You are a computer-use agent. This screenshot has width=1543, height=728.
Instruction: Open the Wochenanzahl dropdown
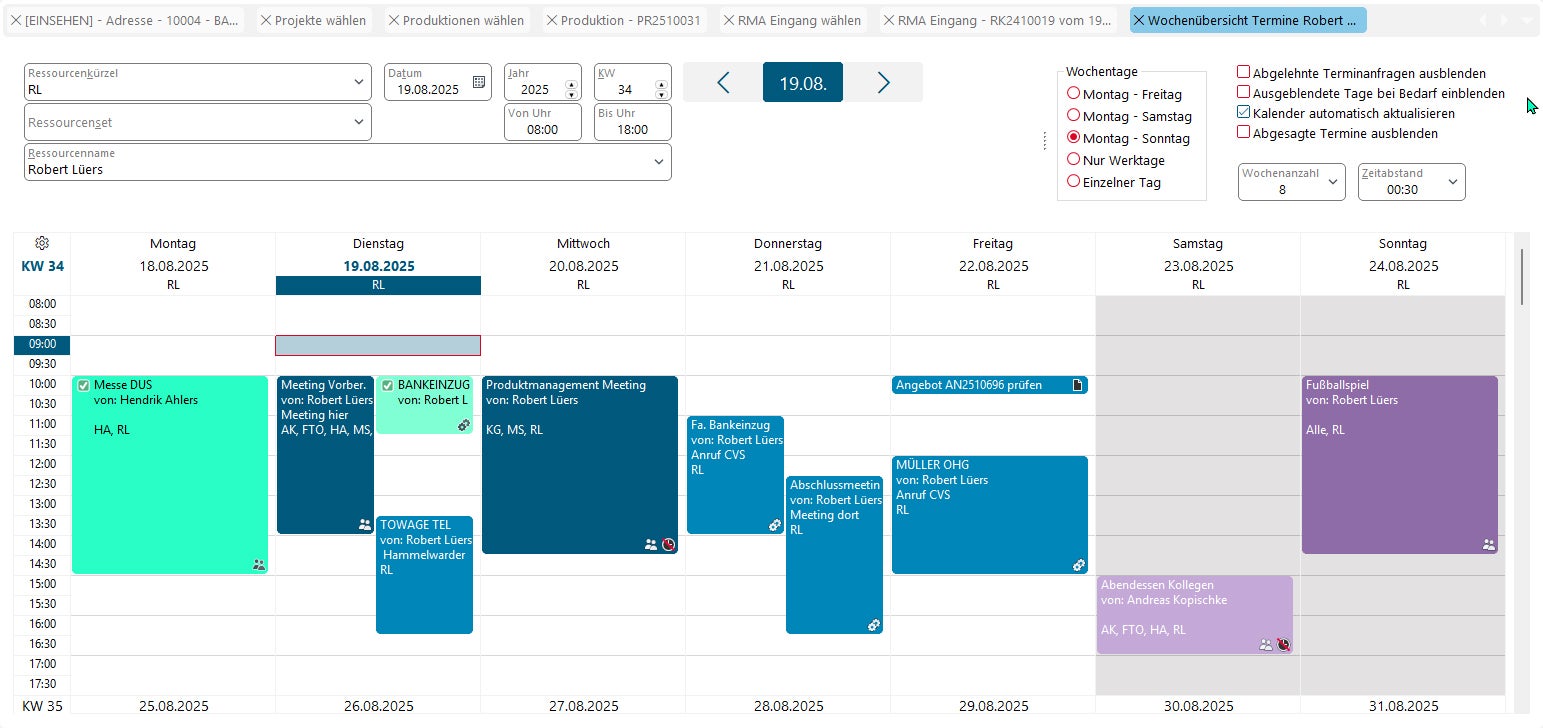click(x=1333, y=182)
